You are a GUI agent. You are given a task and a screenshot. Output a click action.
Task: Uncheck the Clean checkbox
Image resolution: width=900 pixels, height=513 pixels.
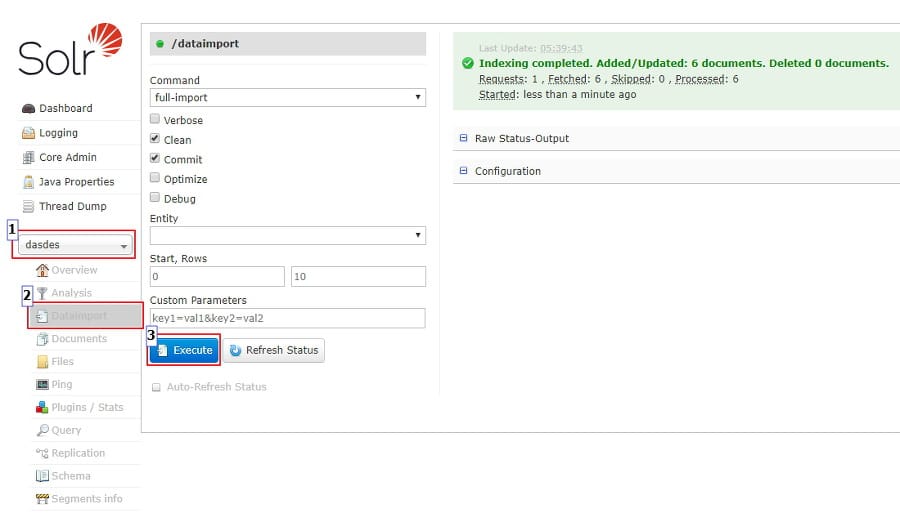click(x=155, y=139)
